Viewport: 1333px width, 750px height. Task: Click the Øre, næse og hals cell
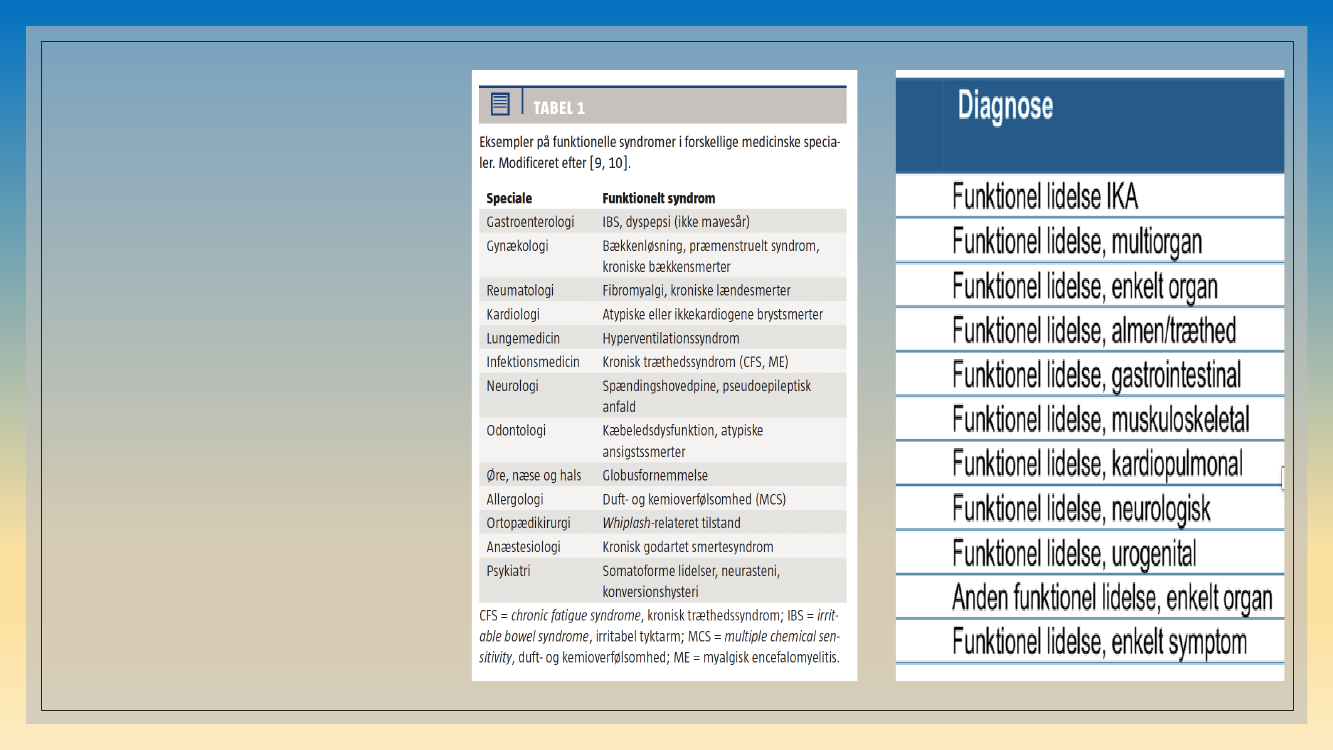pos(534,475)
